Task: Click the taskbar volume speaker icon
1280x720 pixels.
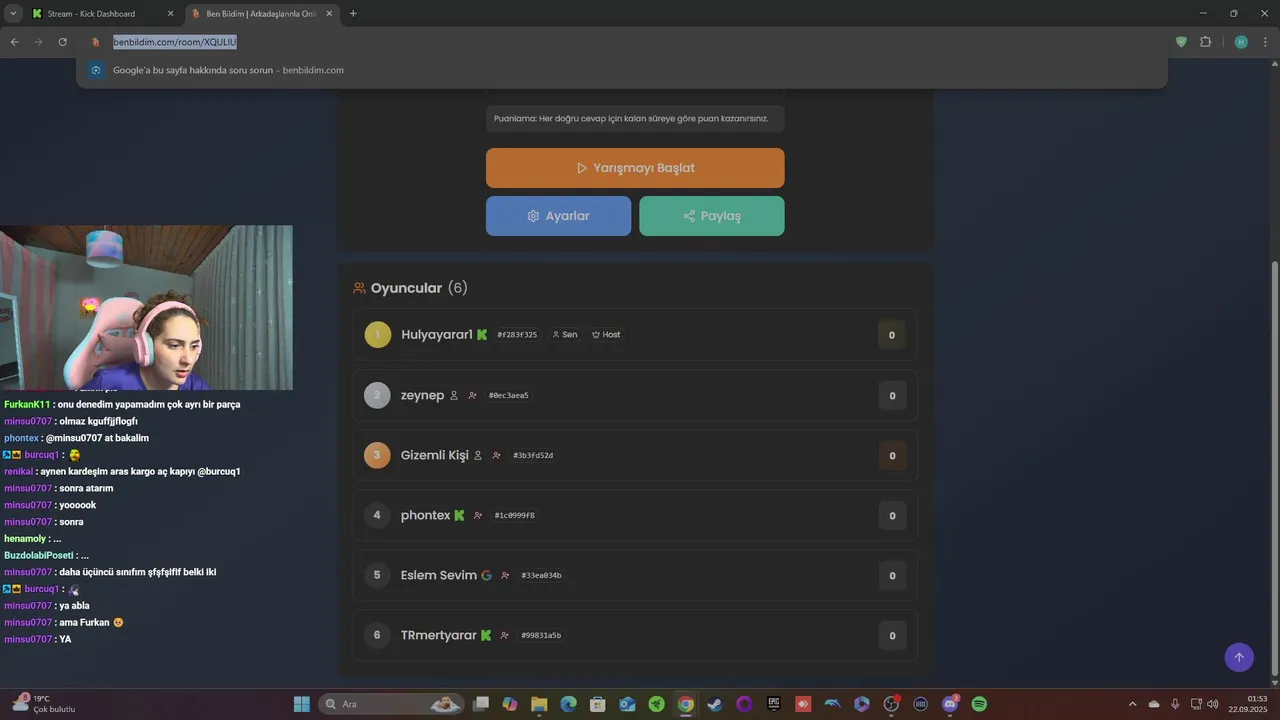Action: tap(1212, 704)
